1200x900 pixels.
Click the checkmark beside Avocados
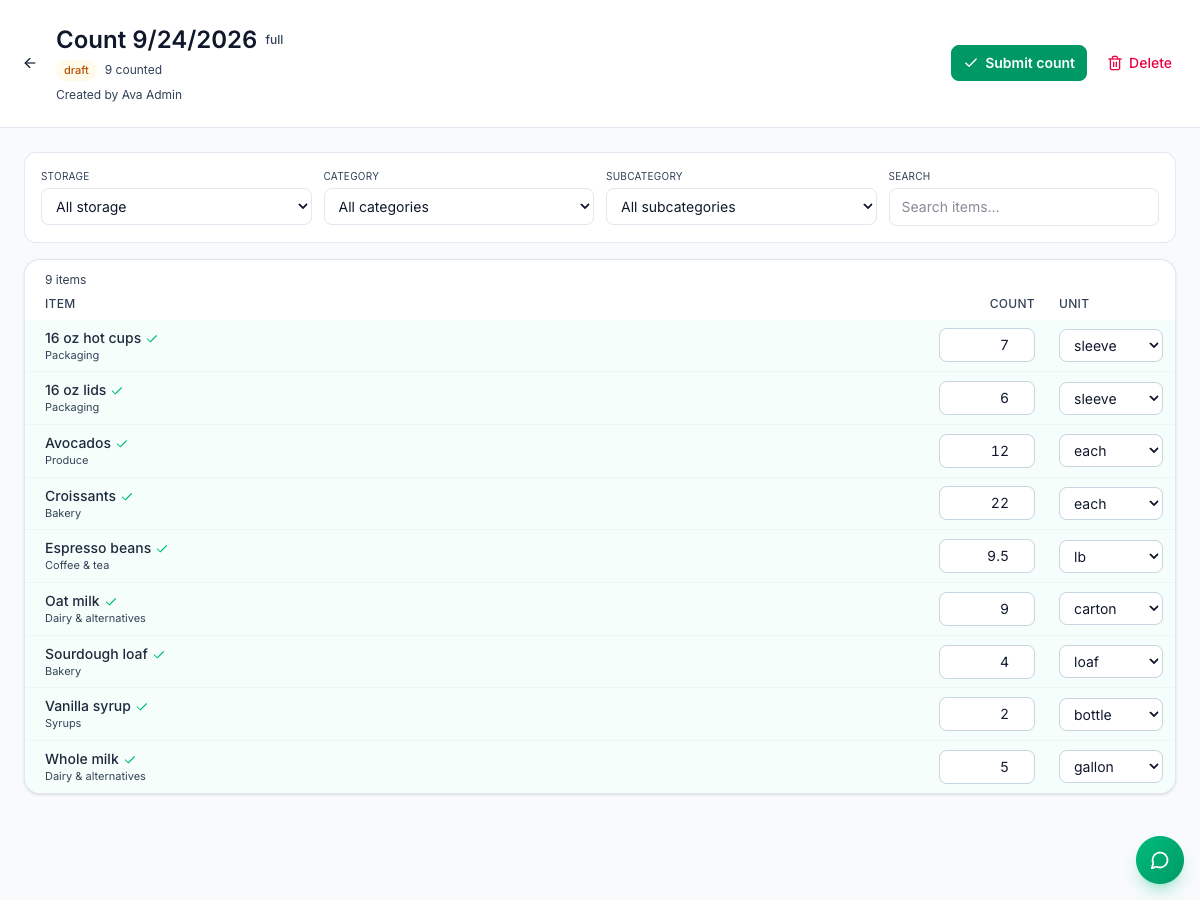point(122,444)
